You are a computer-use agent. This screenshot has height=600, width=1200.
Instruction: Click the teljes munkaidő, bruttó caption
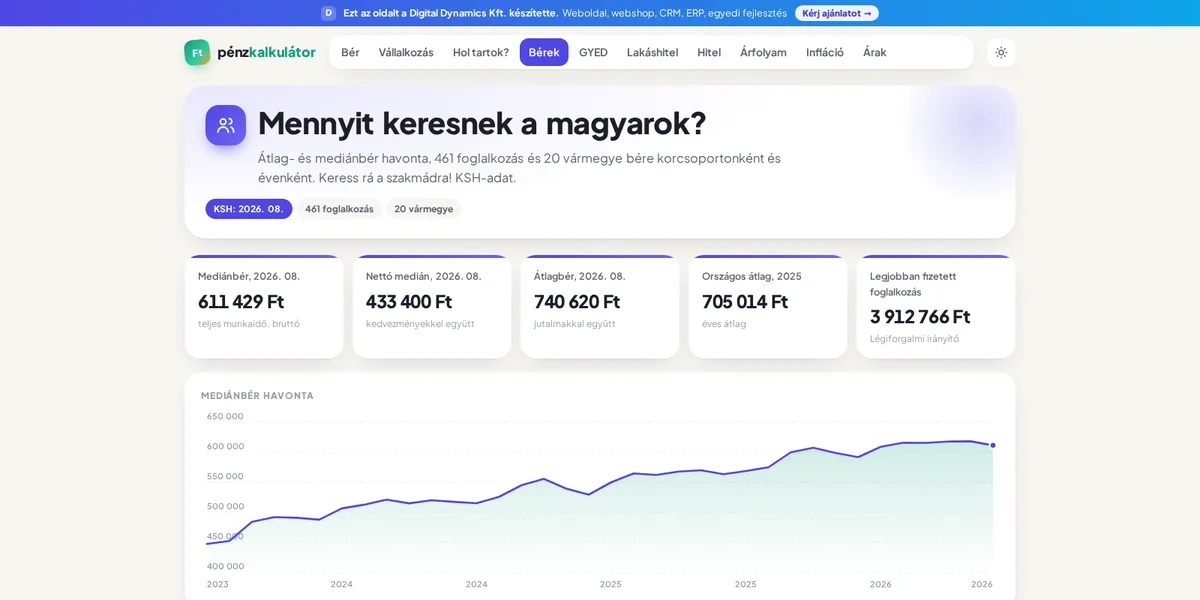coord(249,324)
